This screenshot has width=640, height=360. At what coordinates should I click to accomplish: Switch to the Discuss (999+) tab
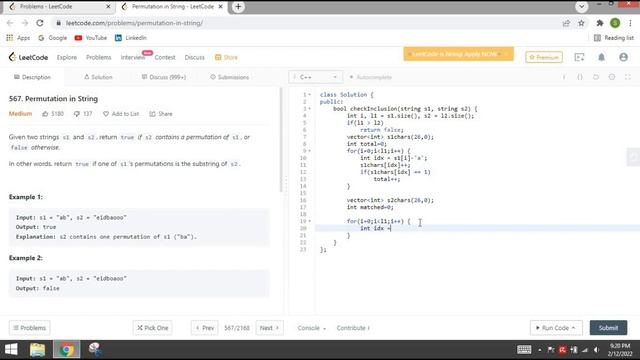coord(164,77)
